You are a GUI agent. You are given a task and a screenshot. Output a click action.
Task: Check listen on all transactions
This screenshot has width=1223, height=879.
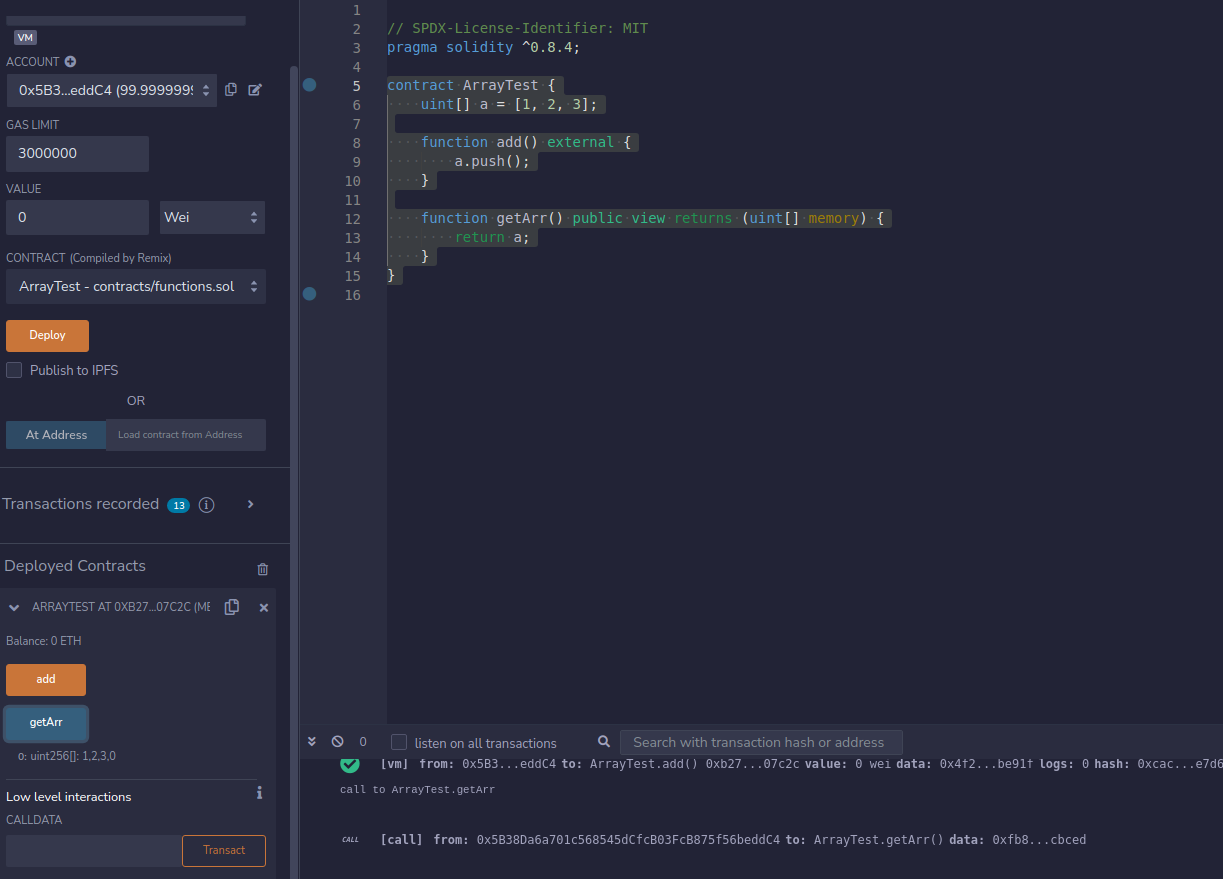398,742
